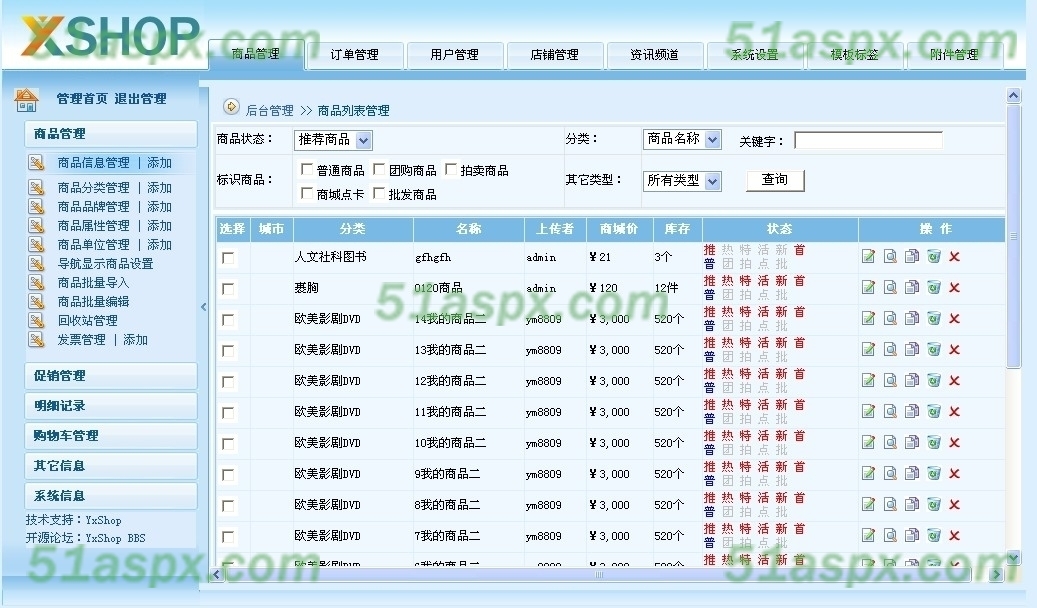Screen dimensions: 1037x608
Task: Check the 拍卖商品 checkbox
Action: point(451,169)
